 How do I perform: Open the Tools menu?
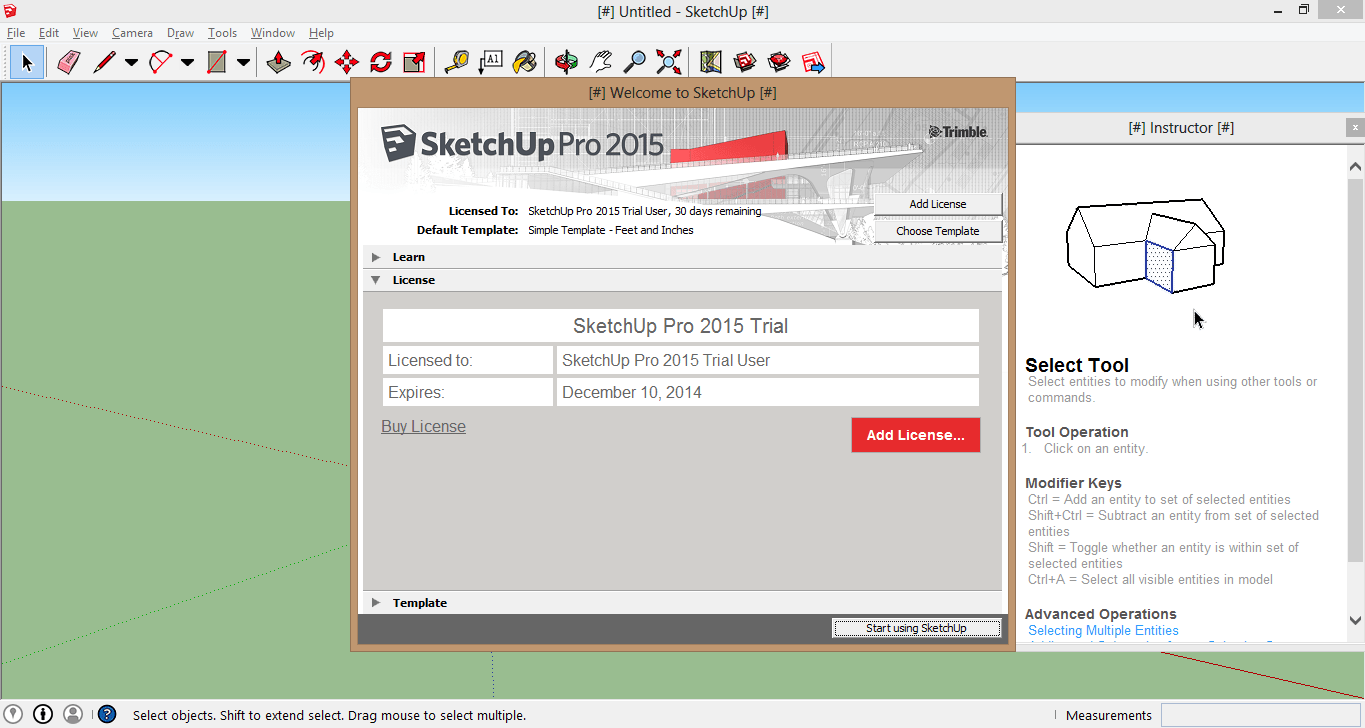click(222, 33)
